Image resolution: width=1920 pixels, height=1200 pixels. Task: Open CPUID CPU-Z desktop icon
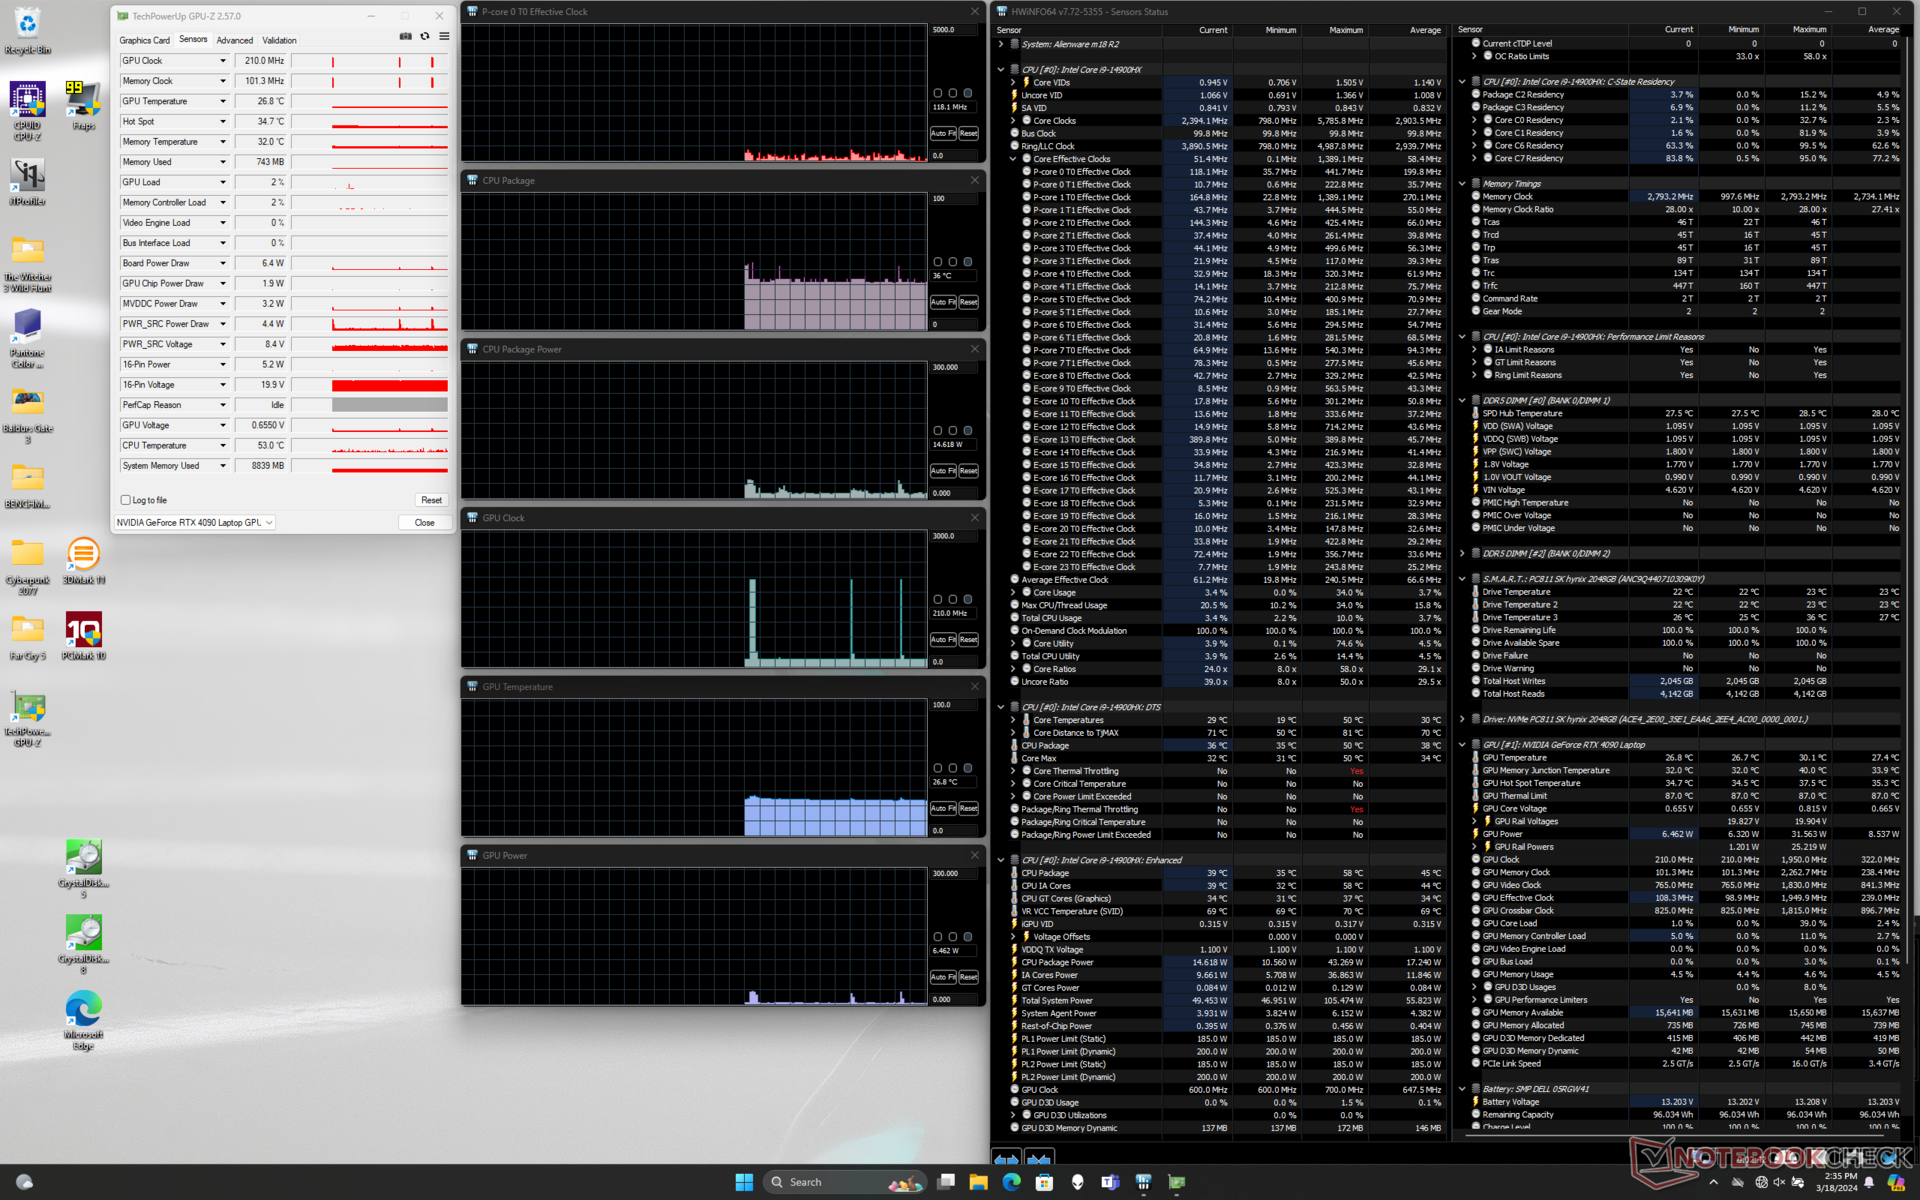click(27, 111)
